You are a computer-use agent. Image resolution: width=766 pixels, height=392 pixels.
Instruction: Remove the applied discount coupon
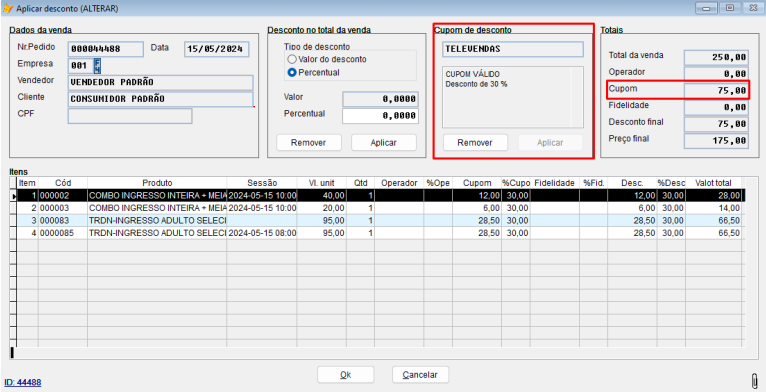pyautogui.click(x=475, y=143)
